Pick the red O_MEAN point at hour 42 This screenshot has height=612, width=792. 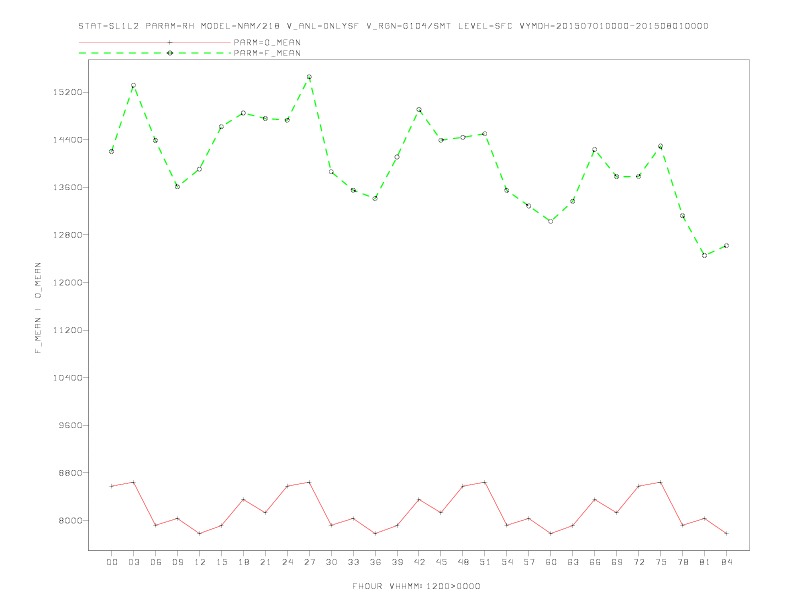point(419,499)
